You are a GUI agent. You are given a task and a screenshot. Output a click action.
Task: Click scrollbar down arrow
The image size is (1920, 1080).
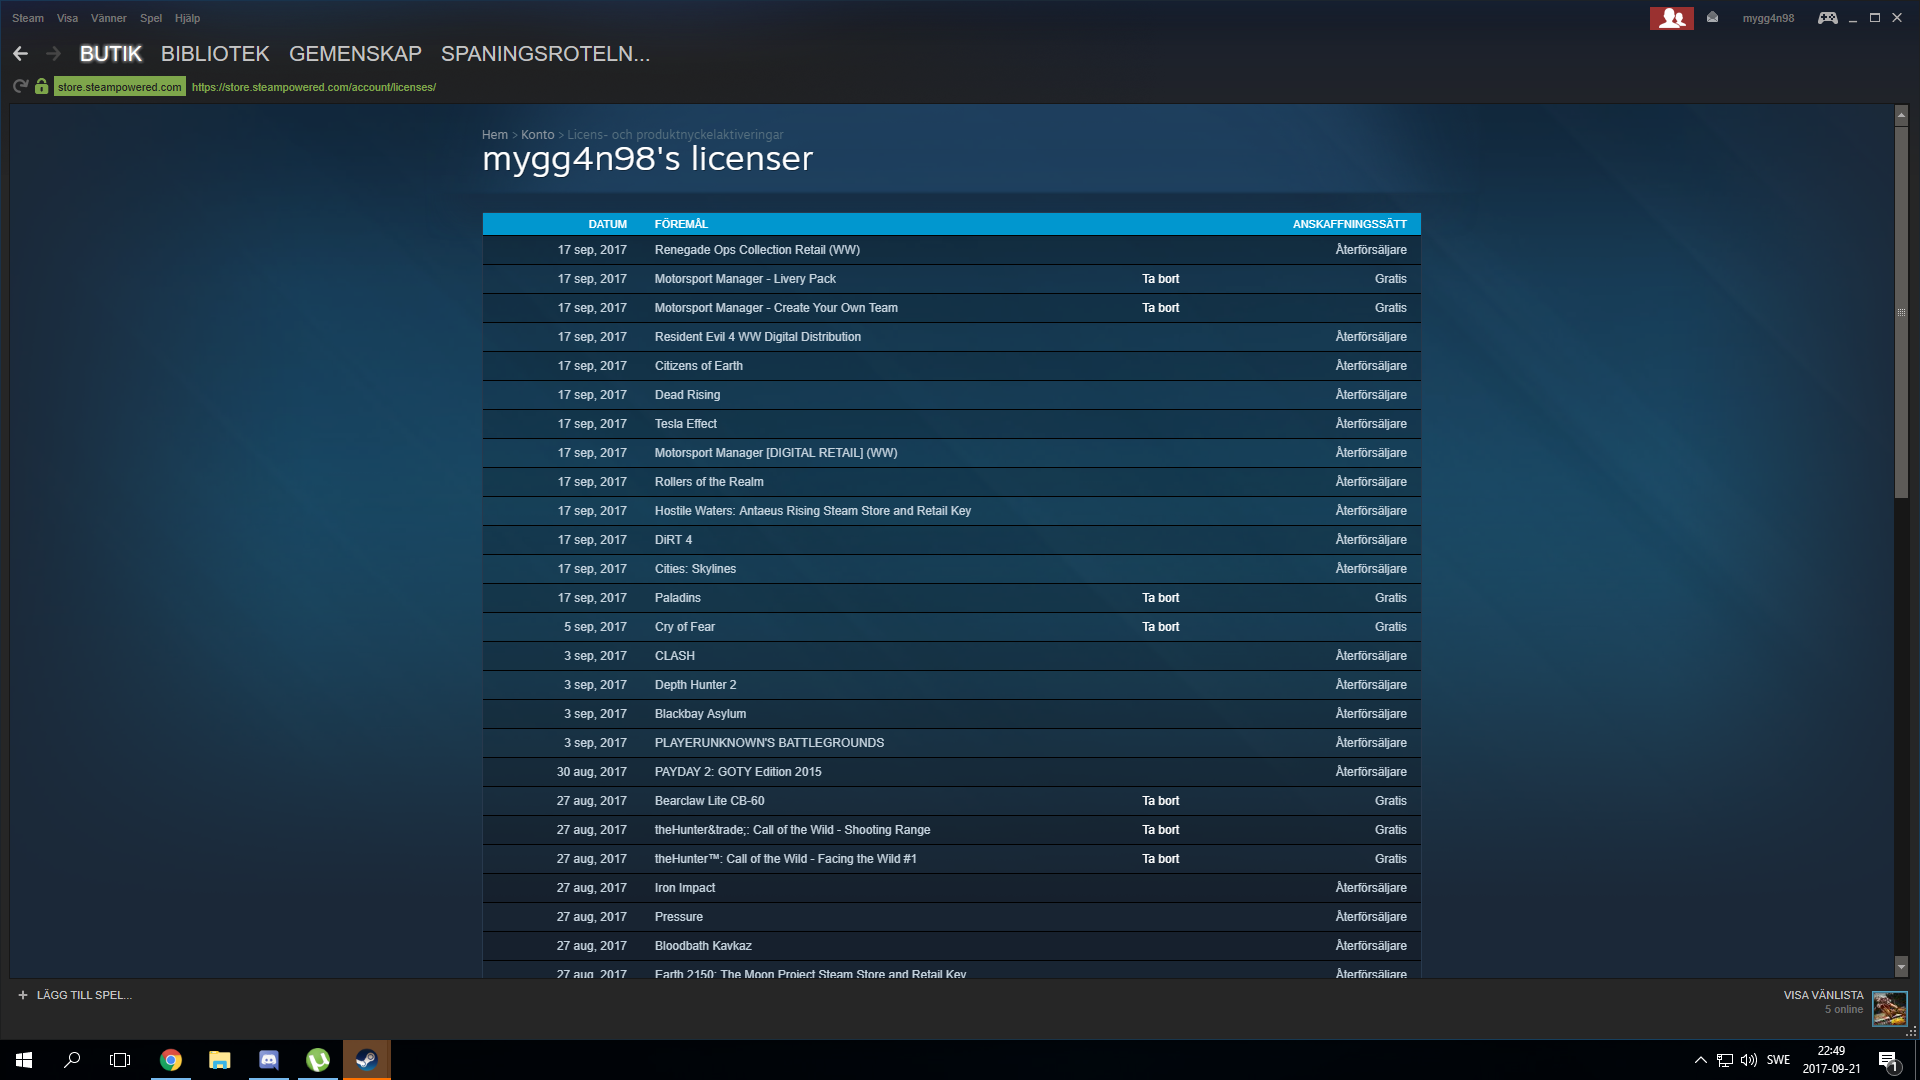1901,967
